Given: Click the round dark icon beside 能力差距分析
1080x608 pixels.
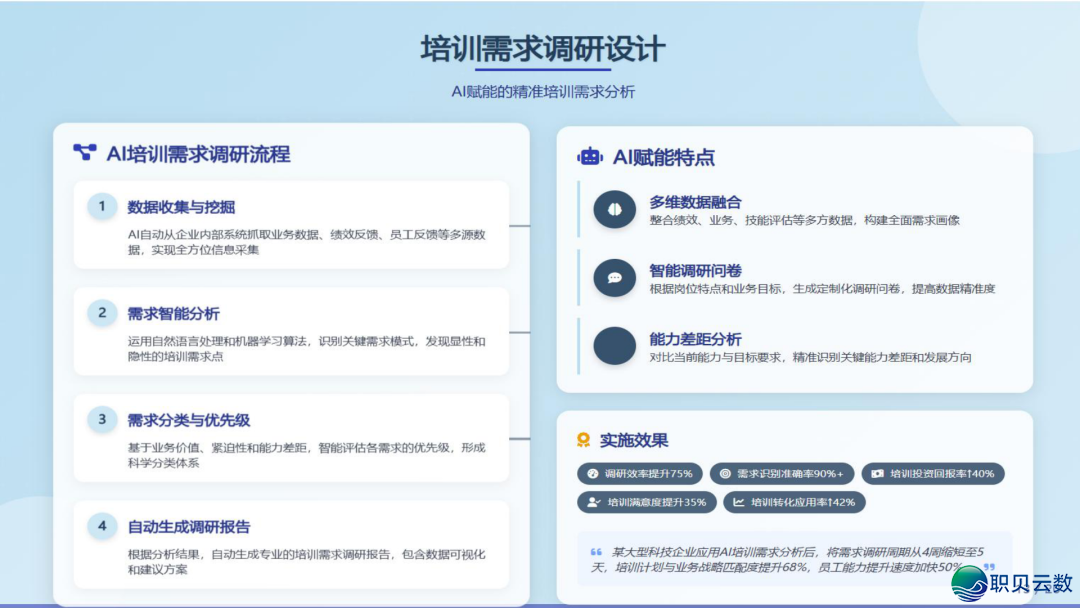Looking at the screenshot, I should coord(614,346).
